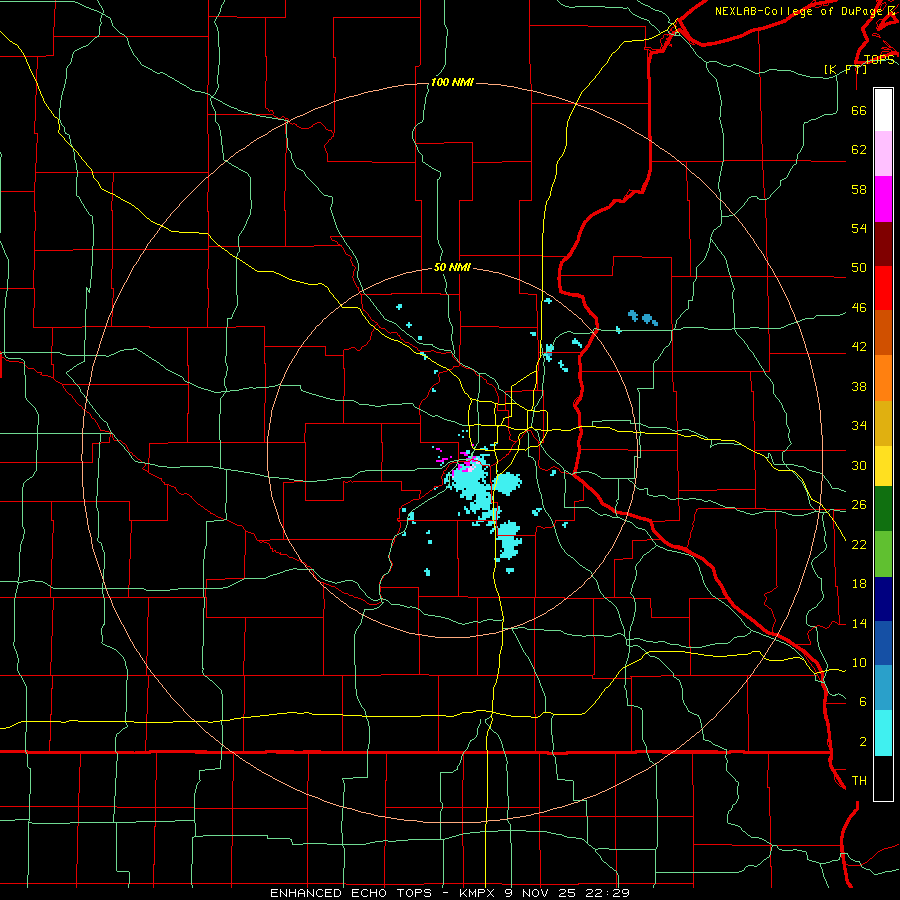
Task: Click the 100 NMI range ring label
Action: [452, 82]
